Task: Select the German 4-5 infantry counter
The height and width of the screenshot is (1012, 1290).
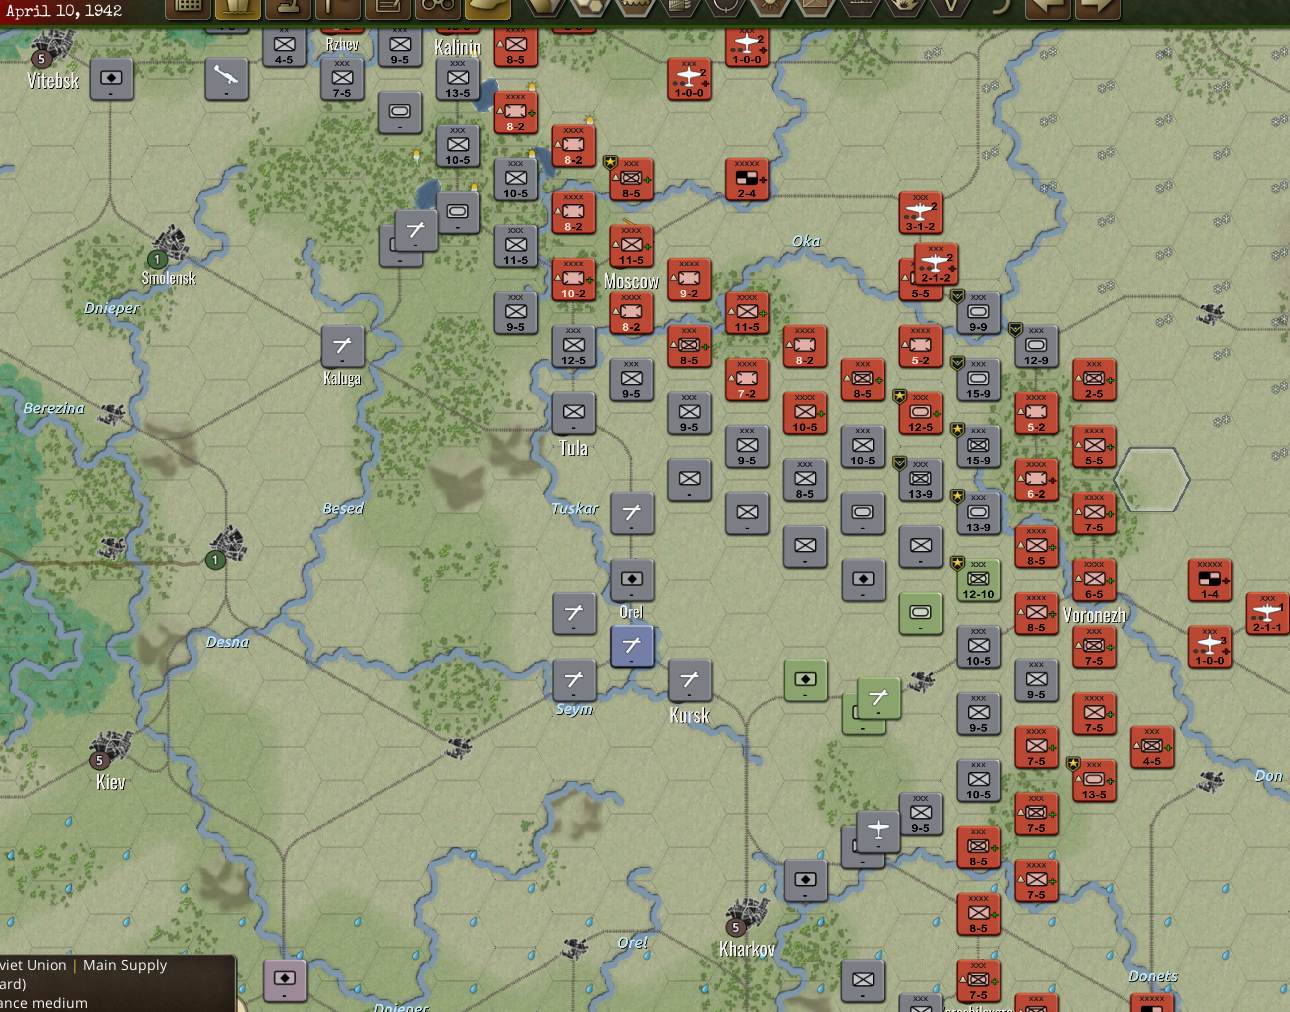Action: coord(284,46)
